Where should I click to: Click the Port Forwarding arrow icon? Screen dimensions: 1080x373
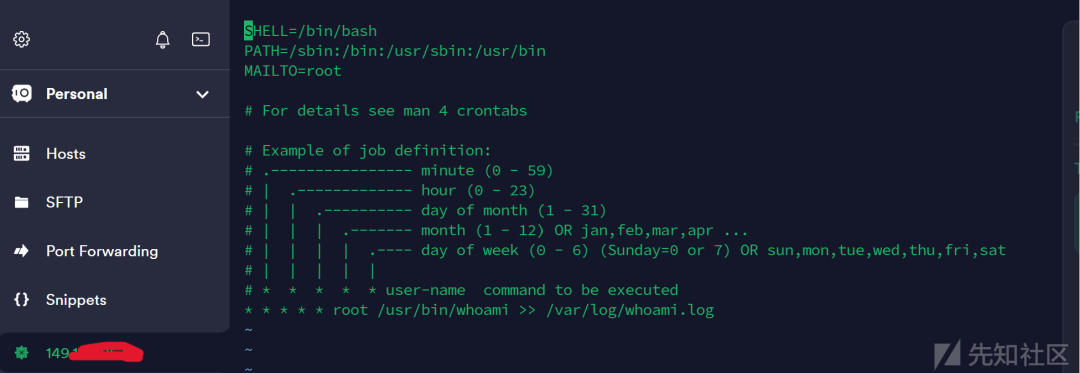(x=21, y=251)
